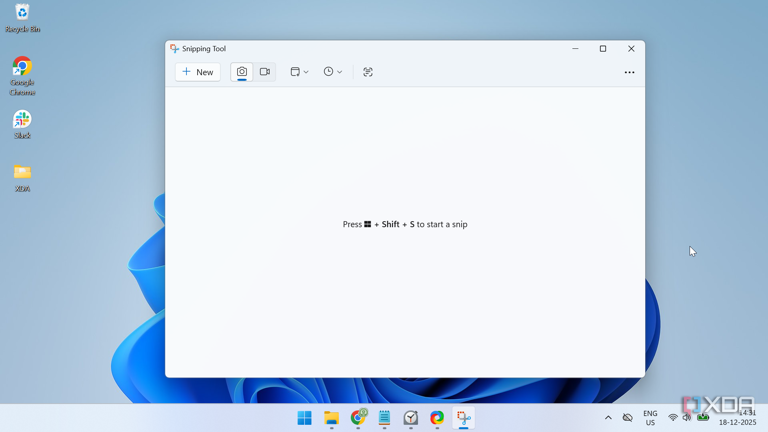Image resolution: width=768 pixels, height=432 pixels.
Task: Click the New snip button
Action: click(198, 72)
